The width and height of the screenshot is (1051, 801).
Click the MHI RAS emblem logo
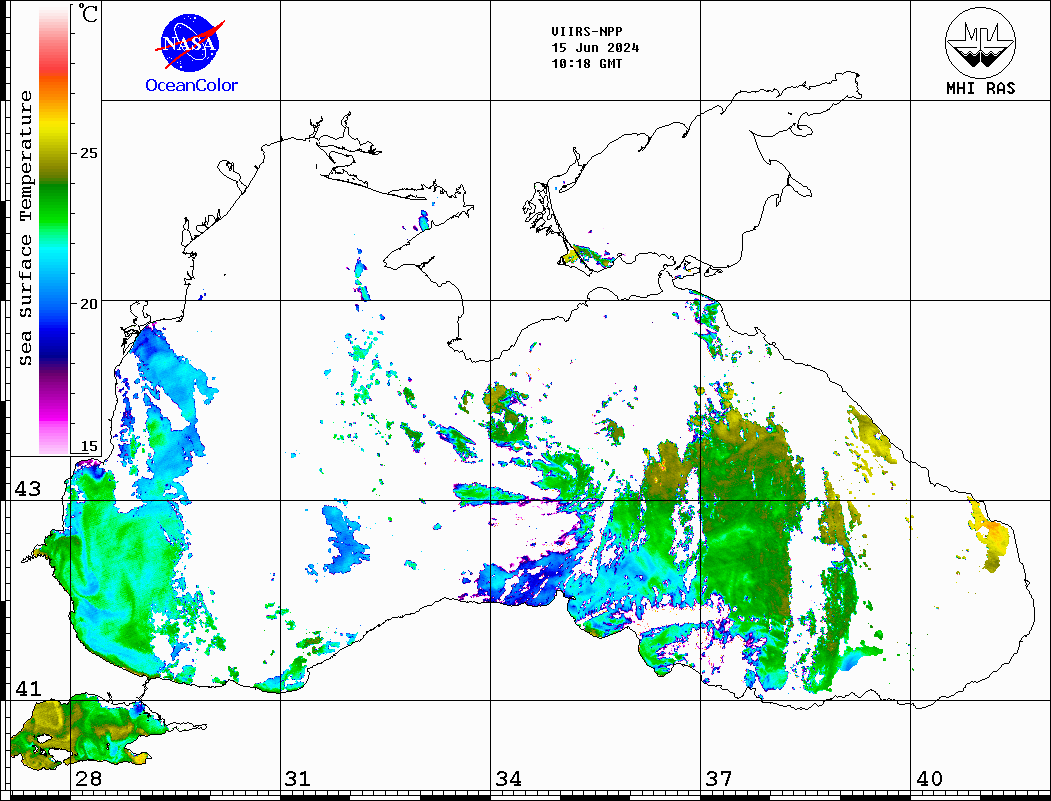click(x=980, y=42)
